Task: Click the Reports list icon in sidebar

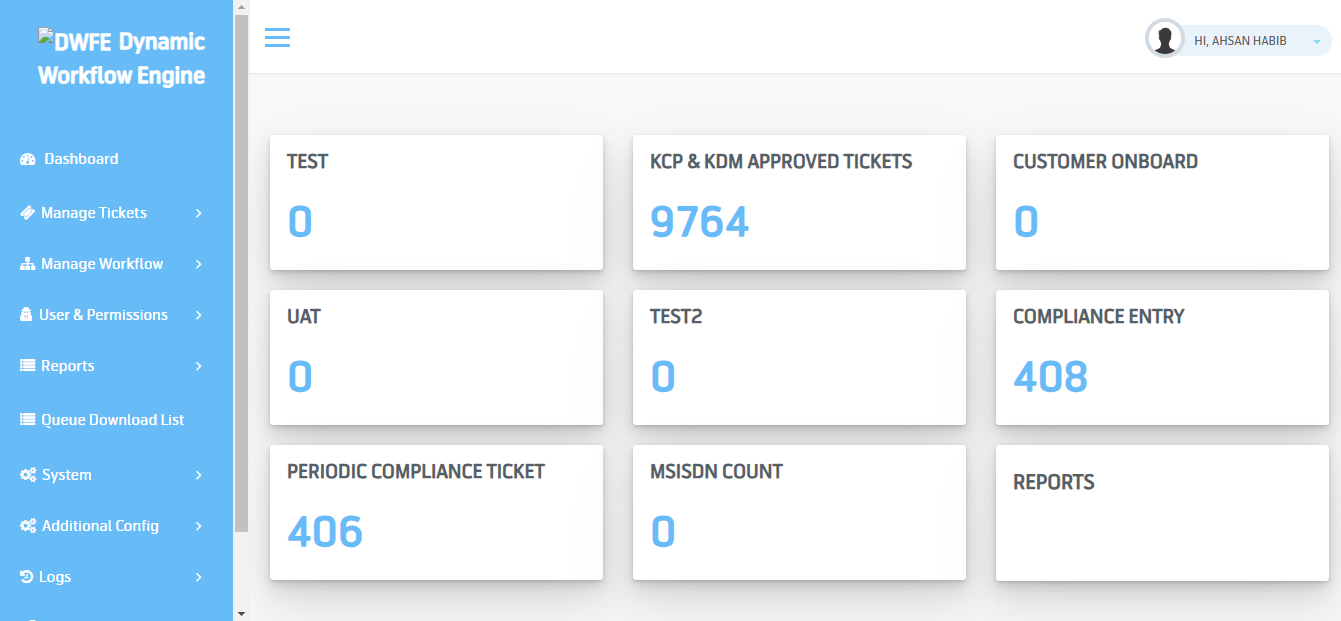Action: pyautogui.click(x=28, y=366)
